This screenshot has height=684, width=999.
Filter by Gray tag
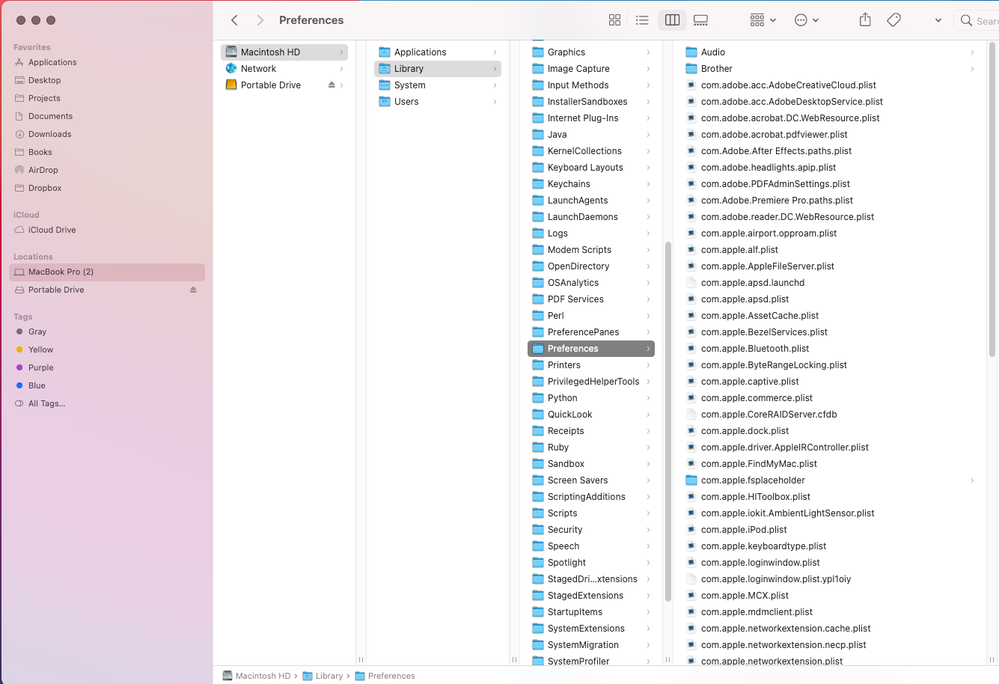(37, 332)
